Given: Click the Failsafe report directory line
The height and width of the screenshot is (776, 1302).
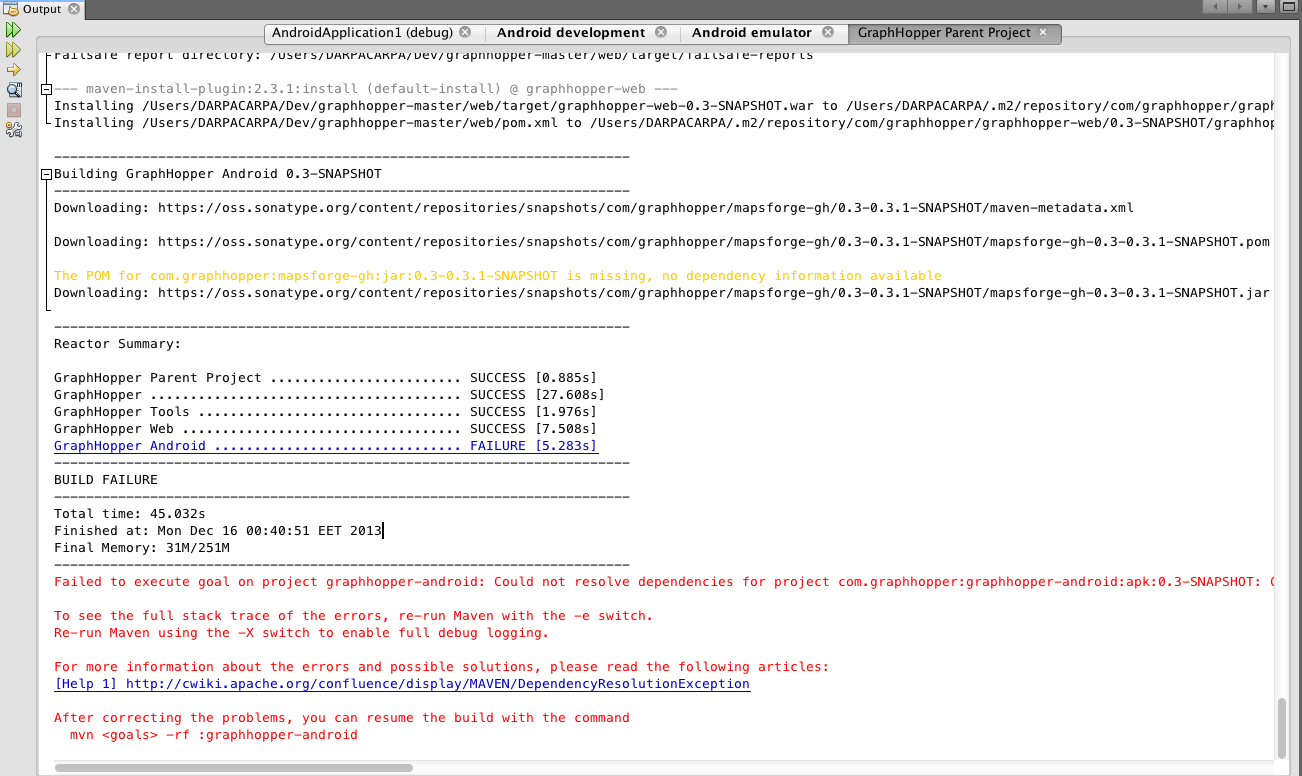Looking at the screenshot, I should [434, 55].
